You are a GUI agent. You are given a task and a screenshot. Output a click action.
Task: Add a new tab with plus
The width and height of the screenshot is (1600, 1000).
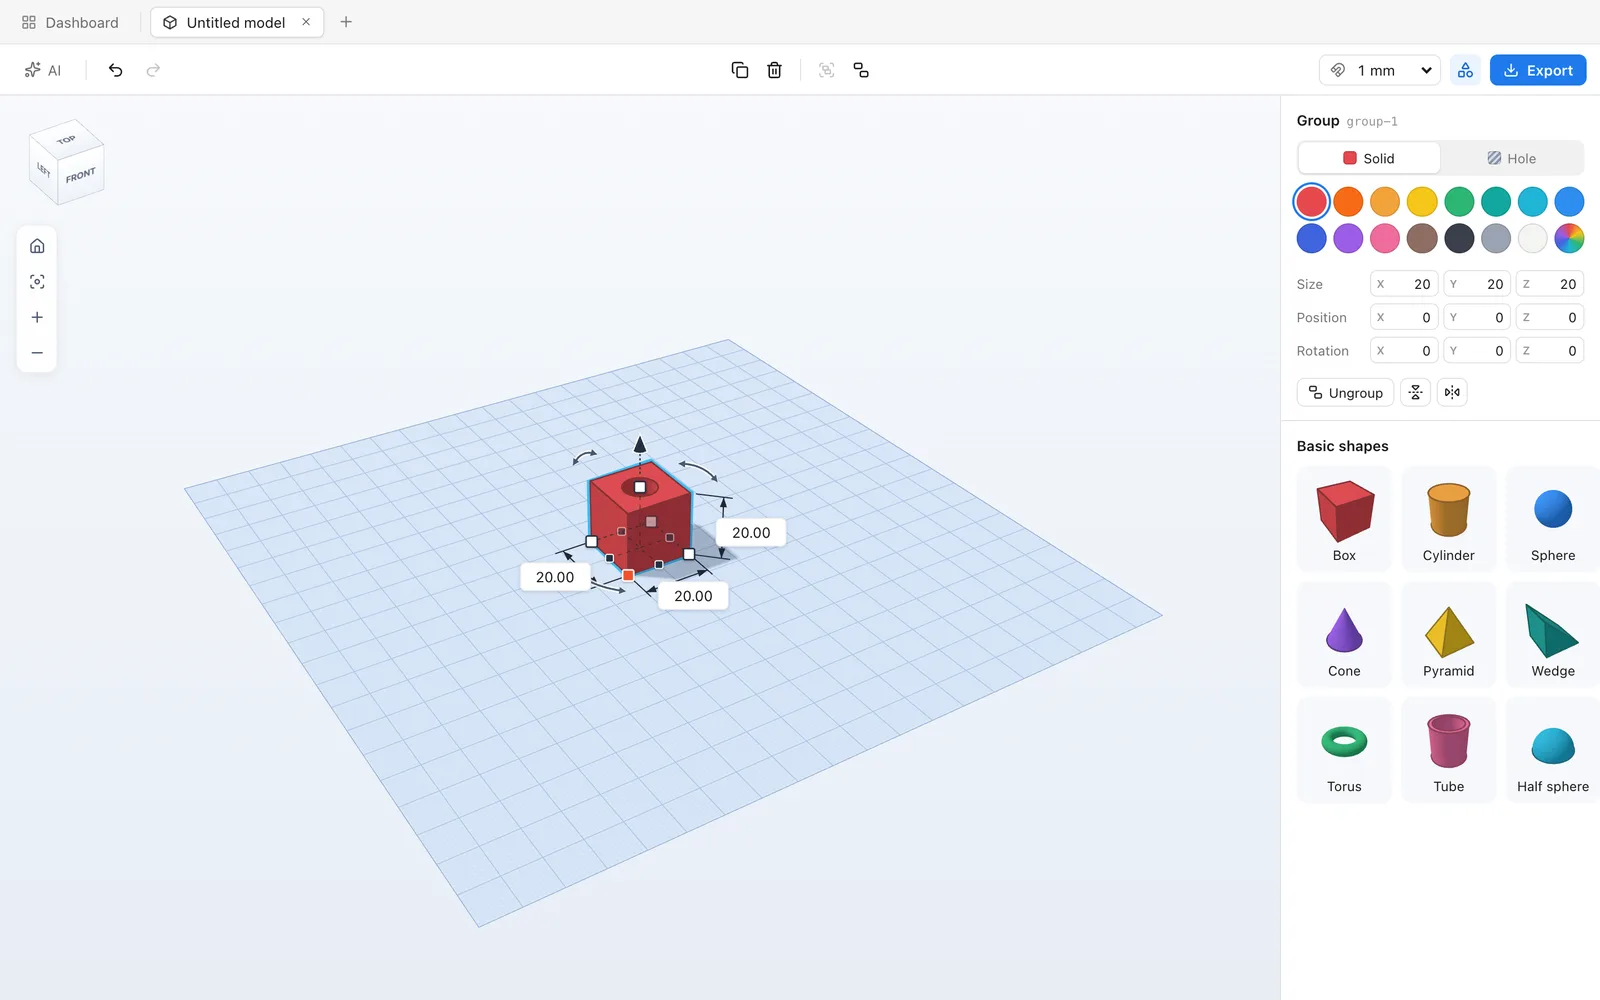(x=346, y=22)
